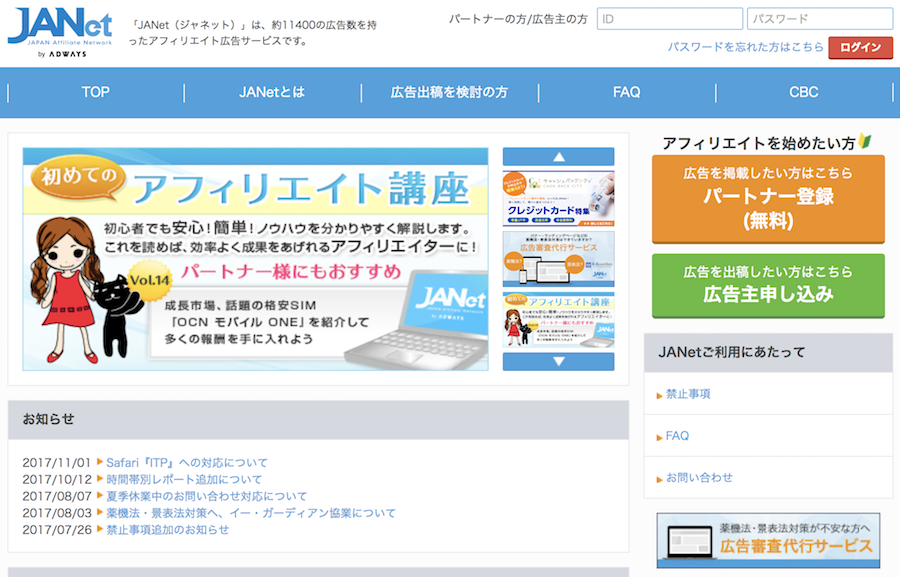
Task: Click the orange arrow before 禁止事項
Action: tap(660, 396)
